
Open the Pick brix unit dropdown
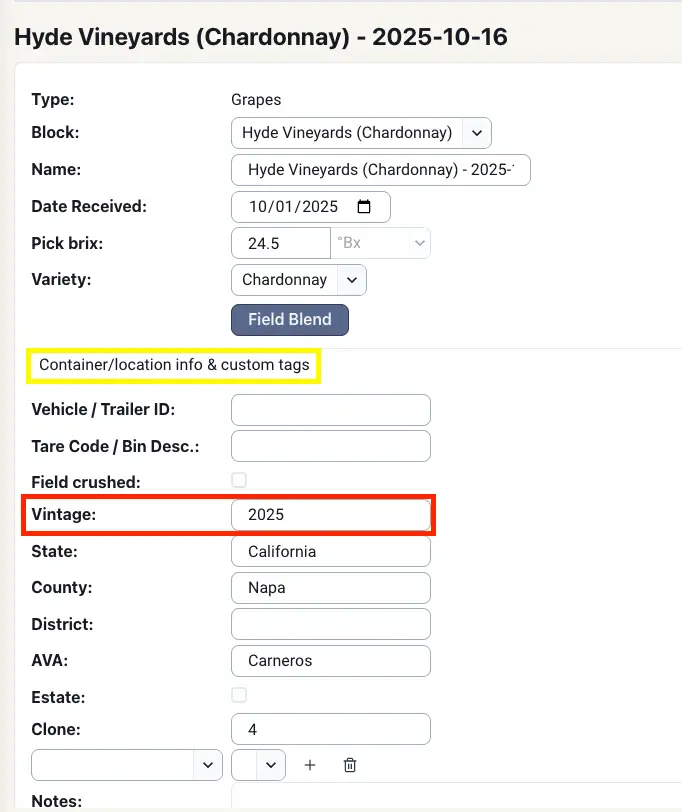[x=381, y=243]
